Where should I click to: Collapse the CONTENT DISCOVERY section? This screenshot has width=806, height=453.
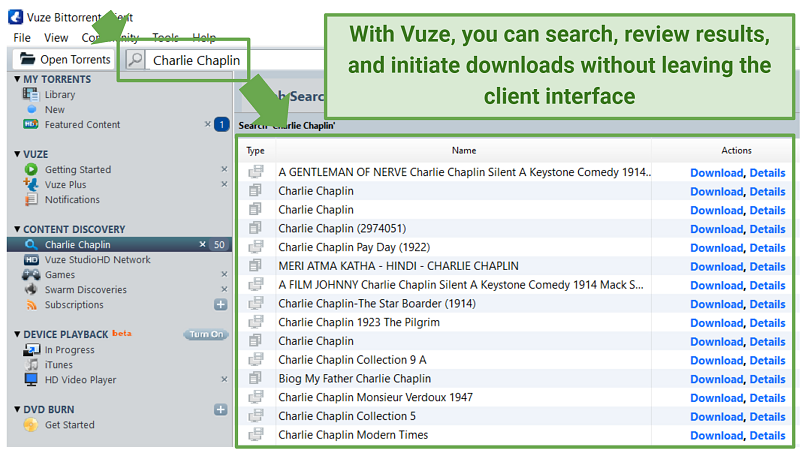pos(17,229)
